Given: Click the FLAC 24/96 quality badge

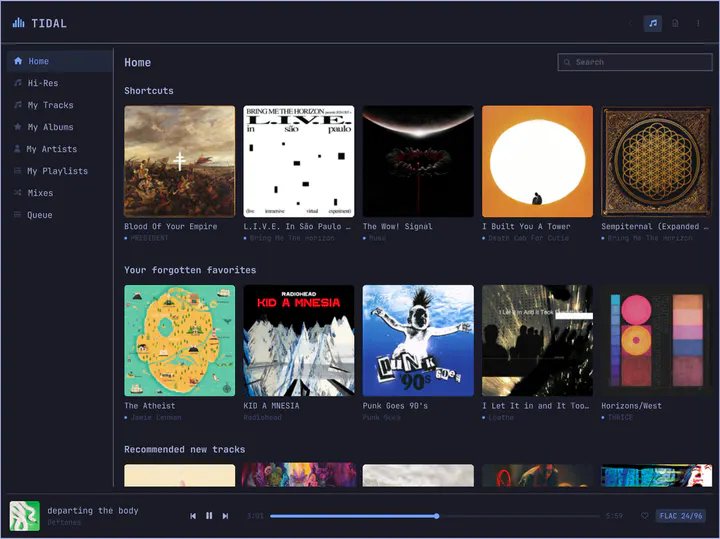Looking at the screenshot, I should [x=681, y=516].
